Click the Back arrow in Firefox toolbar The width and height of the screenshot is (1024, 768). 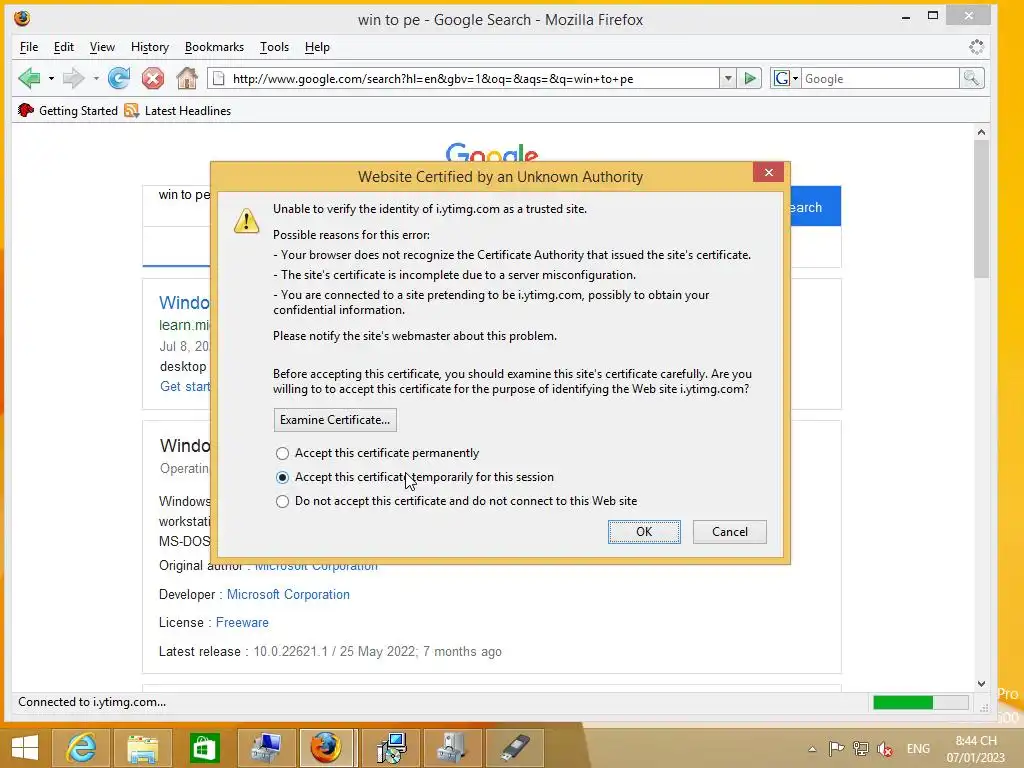click(x=29, y=78)
